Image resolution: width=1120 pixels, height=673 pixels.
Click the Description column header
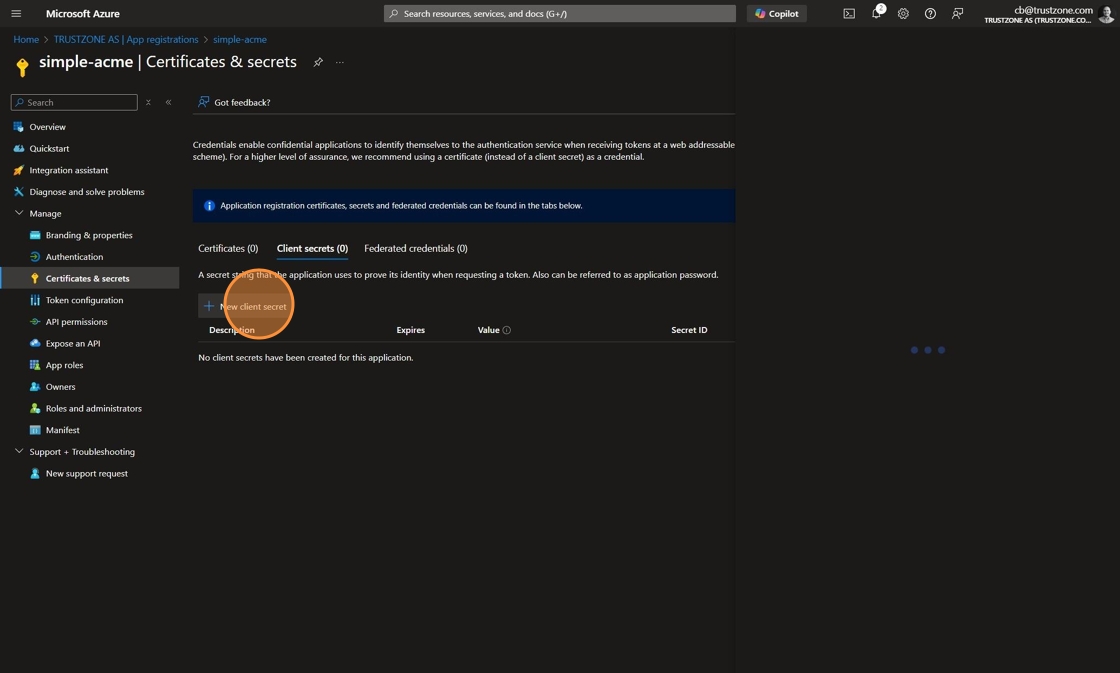pyautogui.click(x=231, y=330)
